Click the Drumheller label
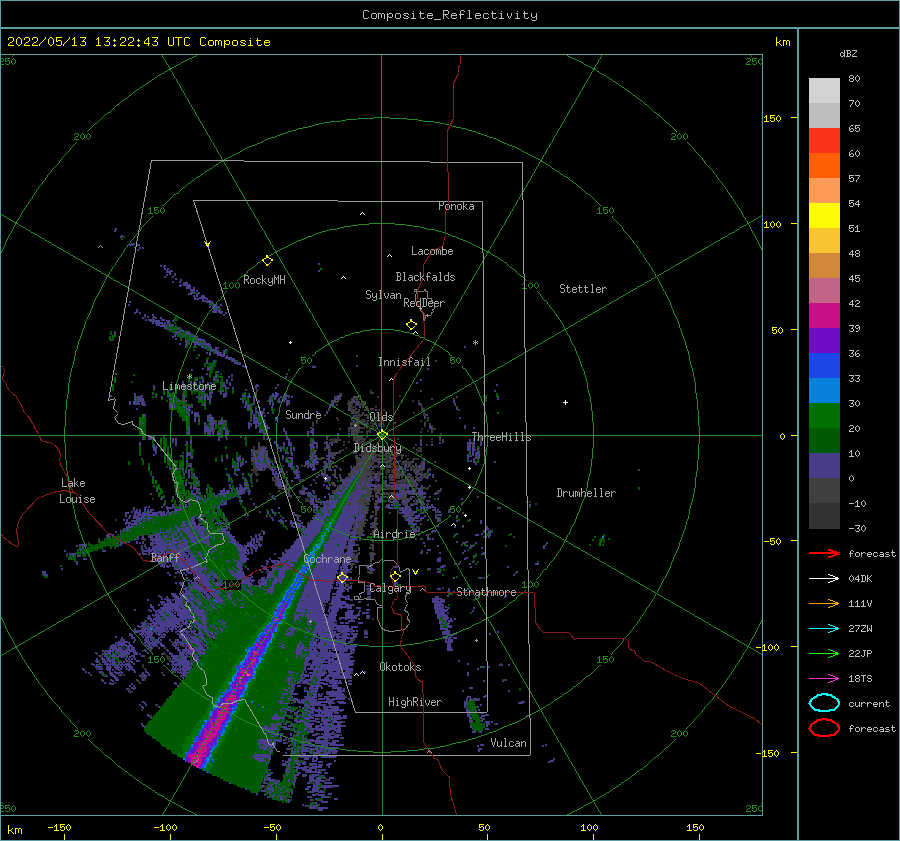 pyautogui.click(x=586, y=493)
